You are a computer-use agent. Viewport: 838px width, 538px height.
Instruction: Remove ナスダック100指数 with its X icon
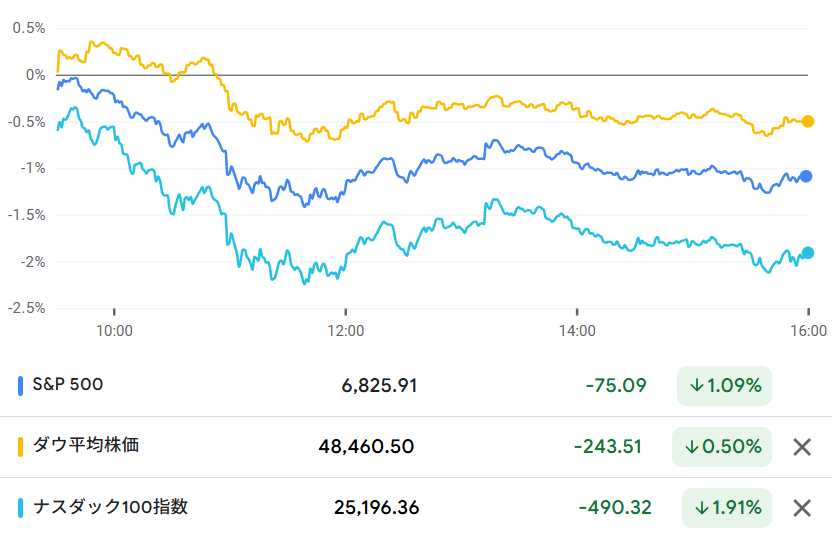801,508
